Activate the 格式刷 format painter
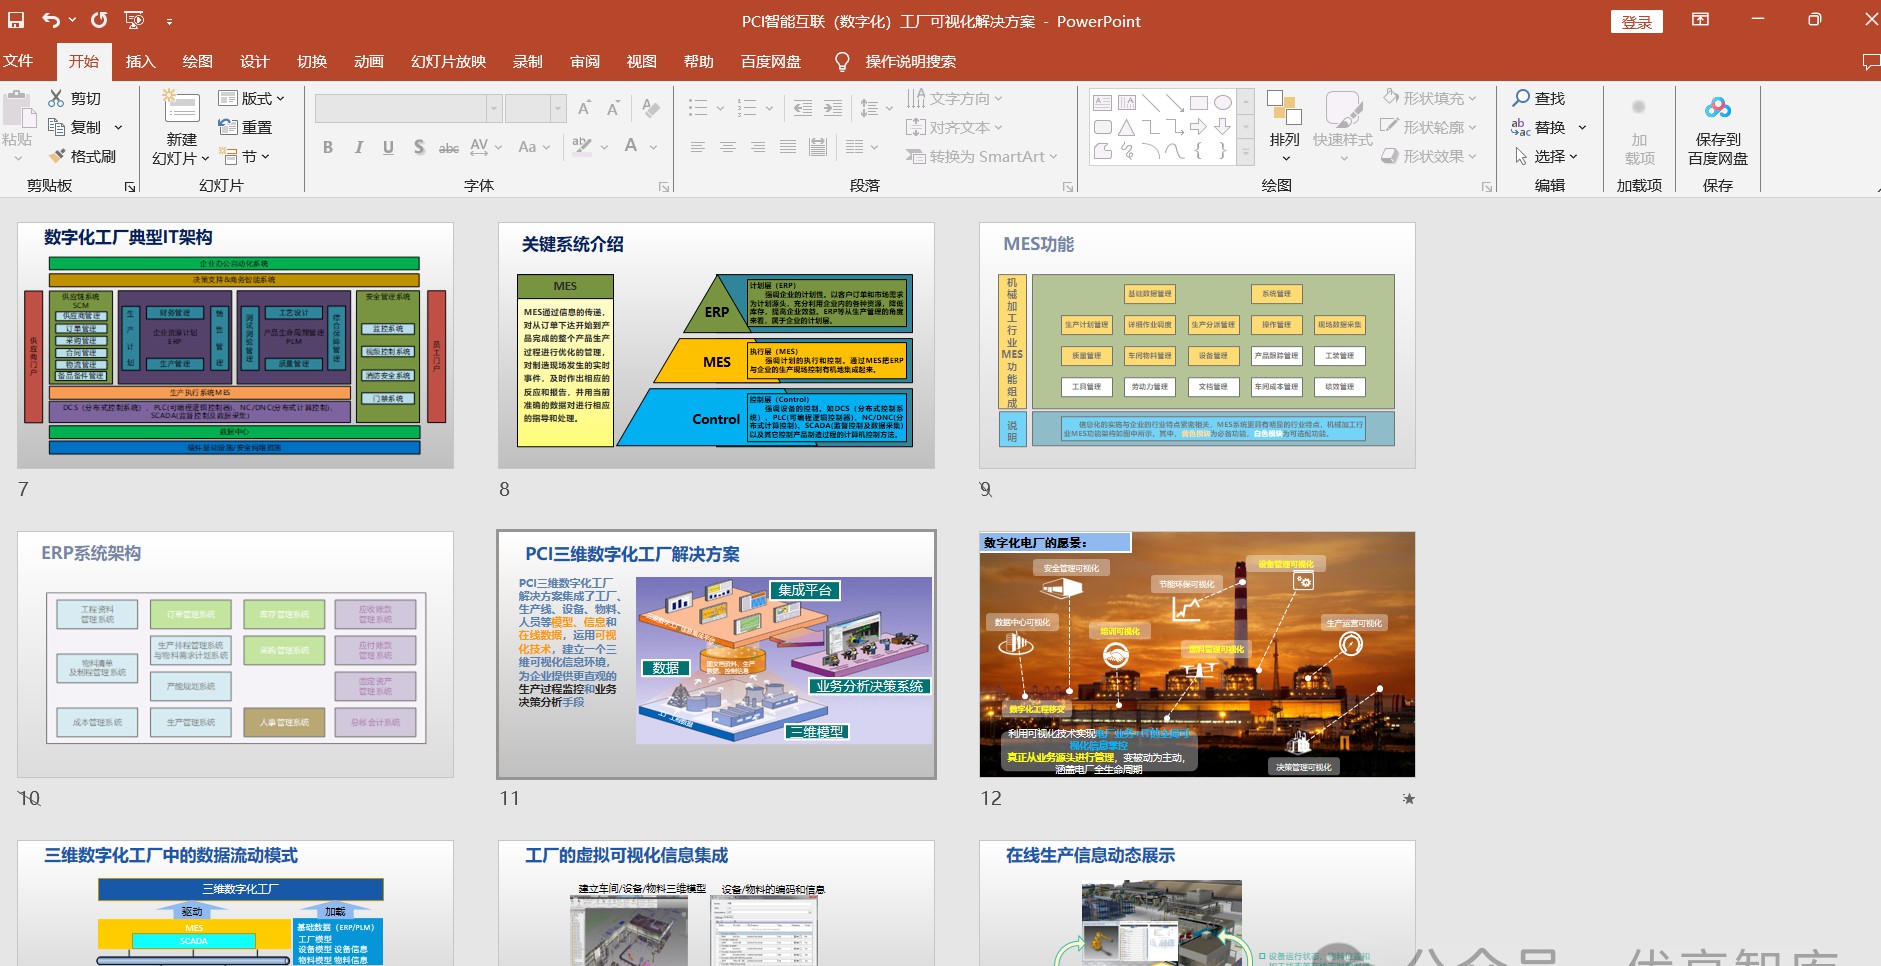 [82, 156]
